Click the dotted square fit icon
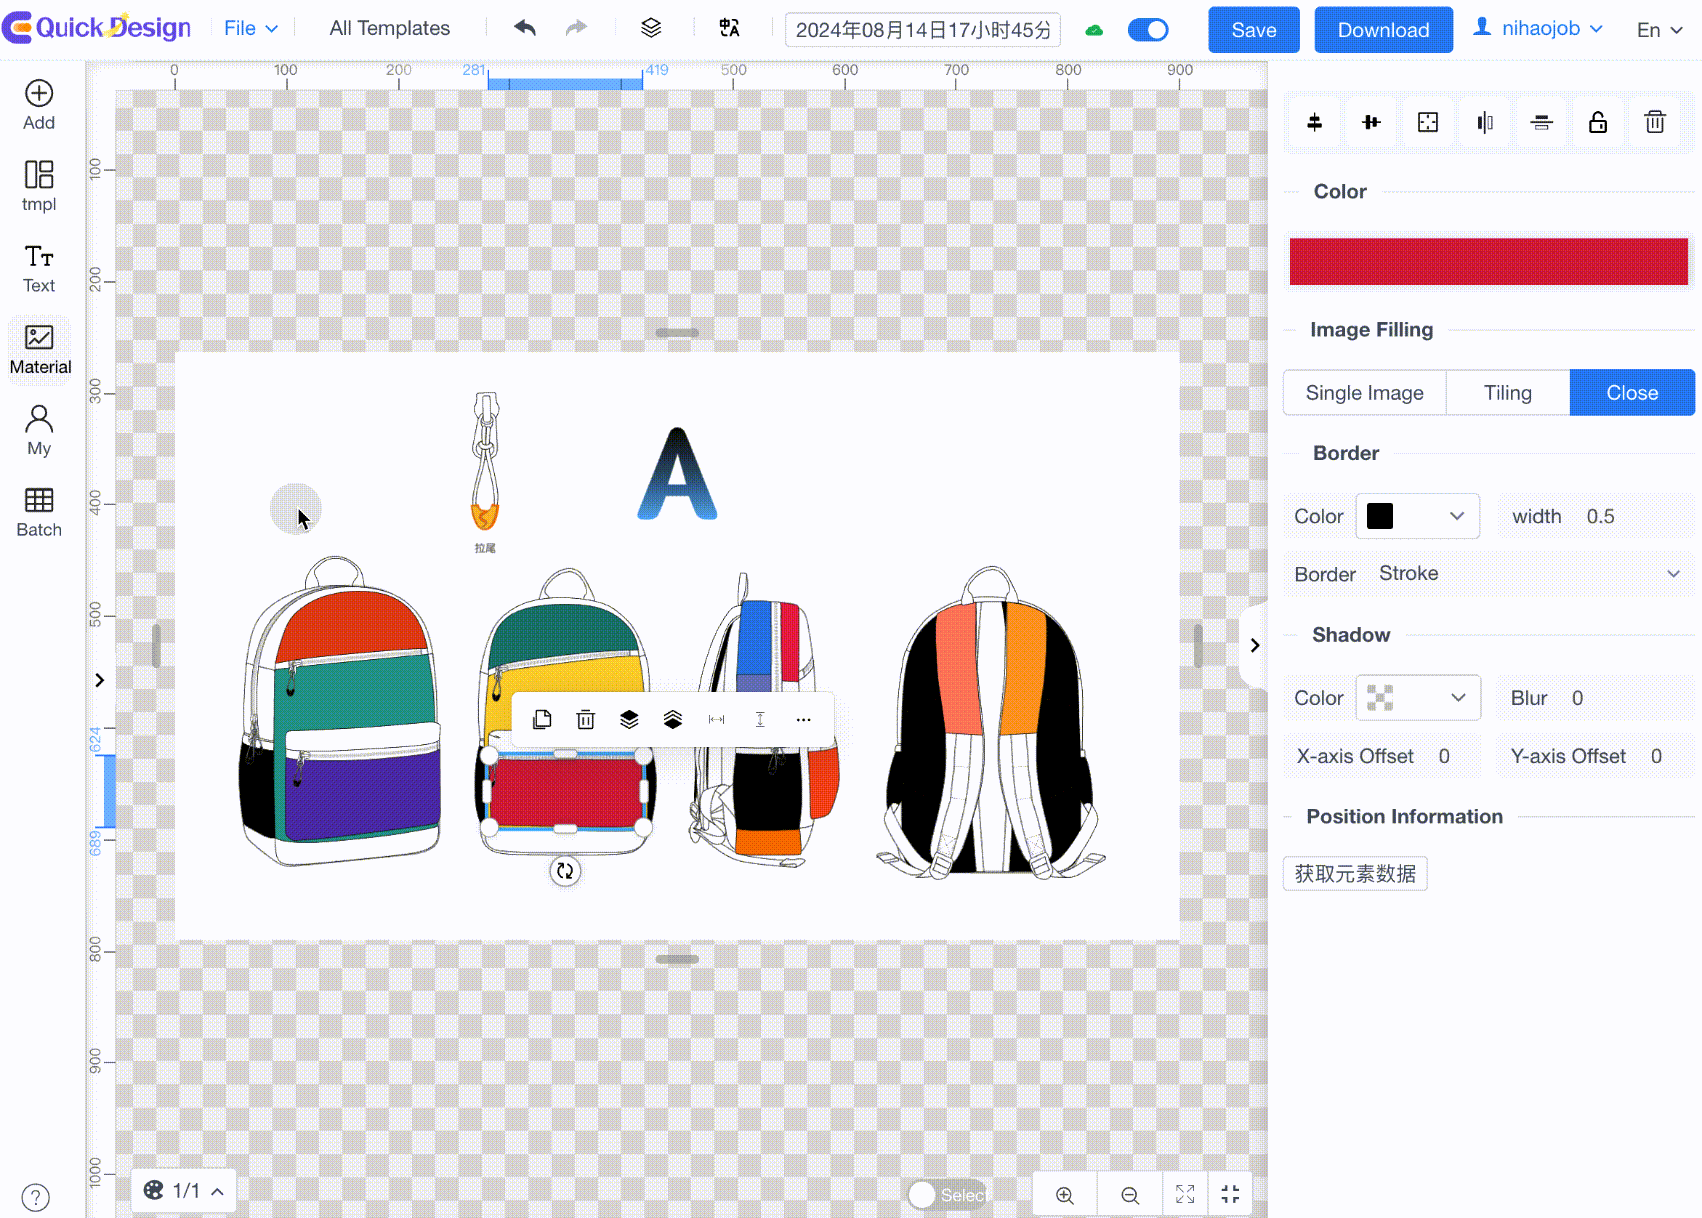The width and height of the screenshot is (1702, 1218). coord(1428,122)
